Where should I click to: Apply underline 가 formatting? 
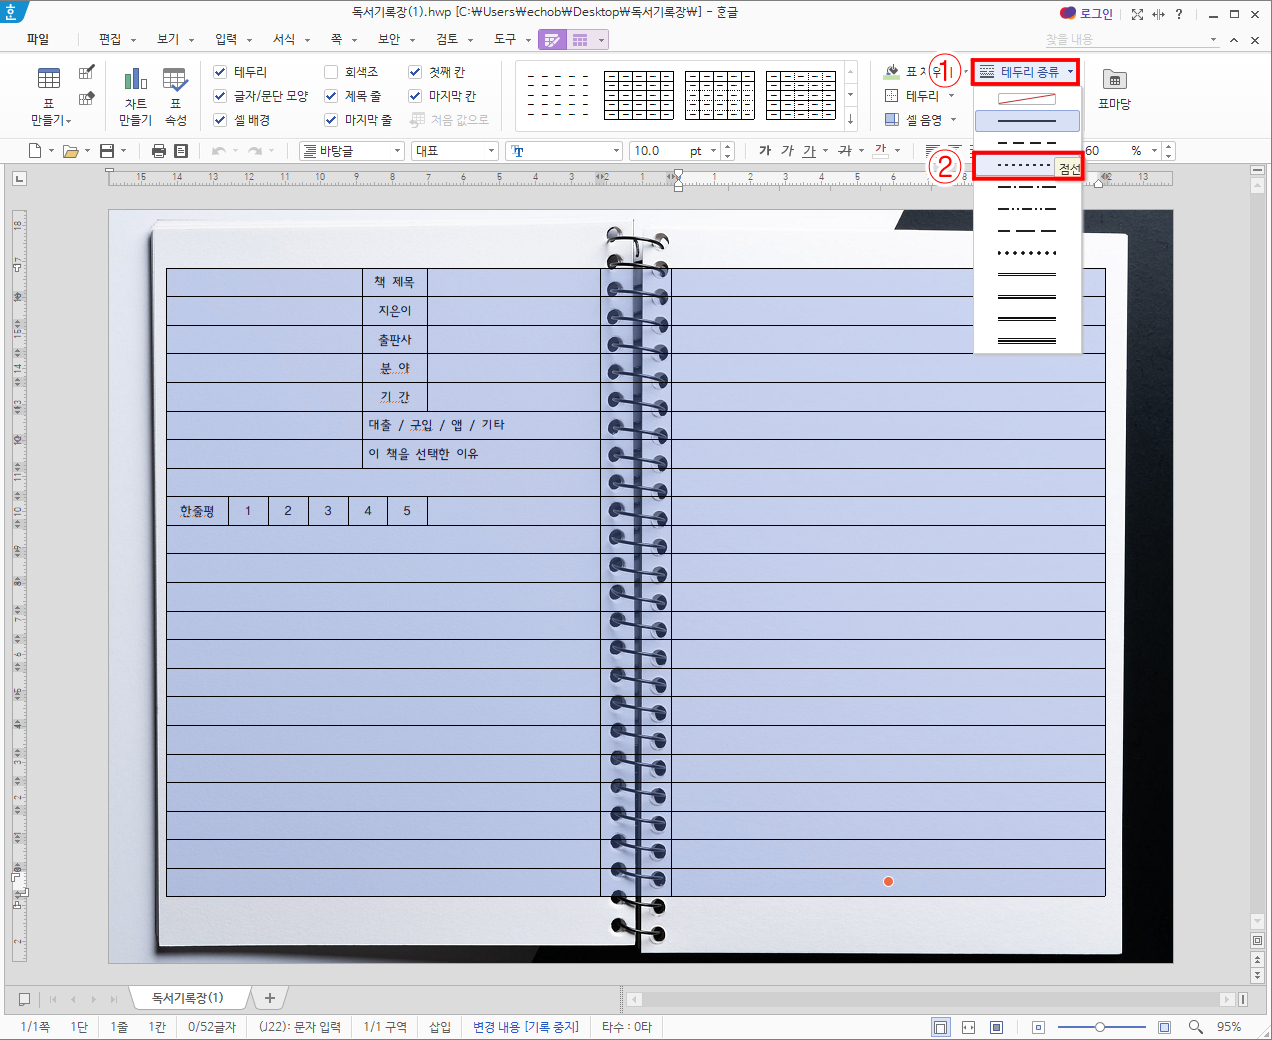[809, 151]
